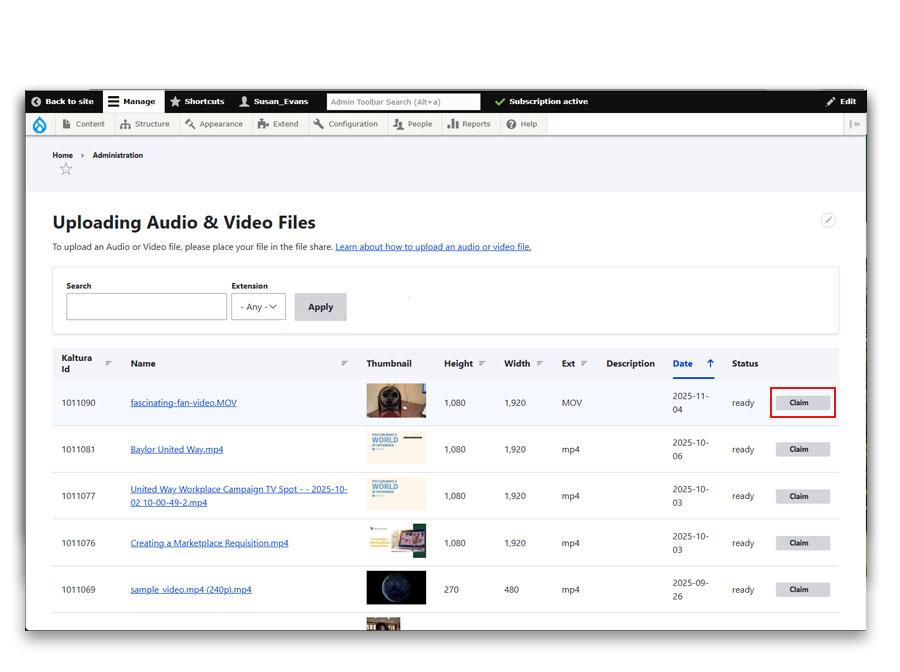Screen dimensions: 900x672
Task: Click the Edit pencil button in toolbar
Action: 841,102
